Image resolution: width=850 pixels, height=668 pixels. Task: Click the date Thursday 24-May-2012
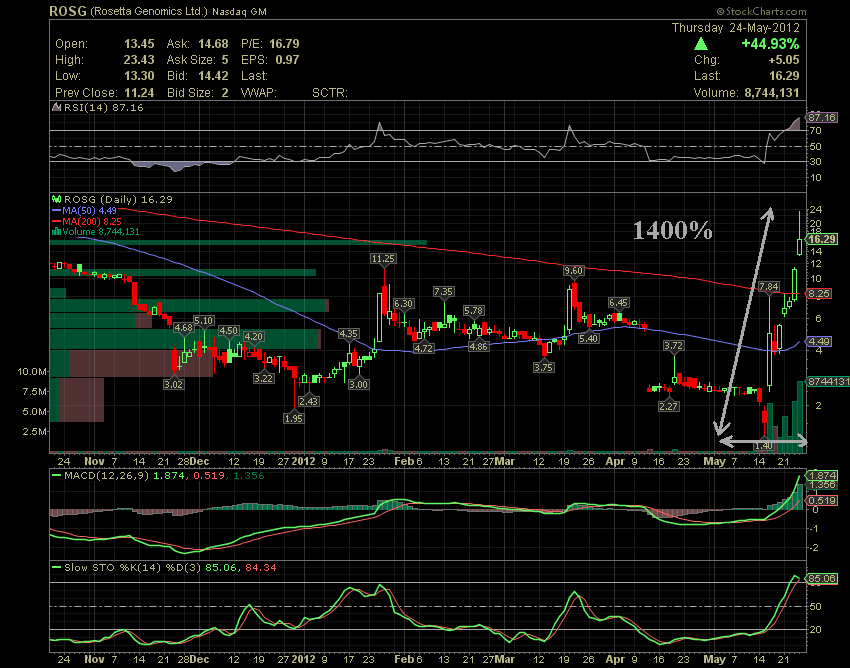pyautogui.click(x=735, y=28)
